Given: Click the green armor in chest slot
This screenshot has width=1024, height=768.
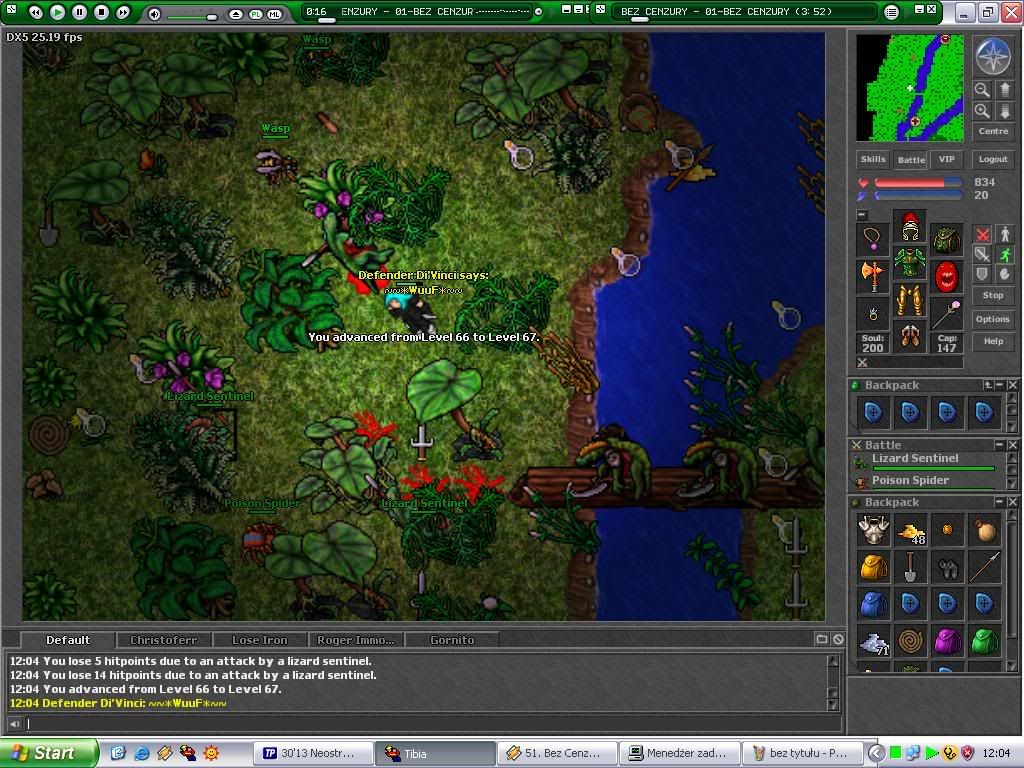Looking at the screenshot, I should [910, 263].
